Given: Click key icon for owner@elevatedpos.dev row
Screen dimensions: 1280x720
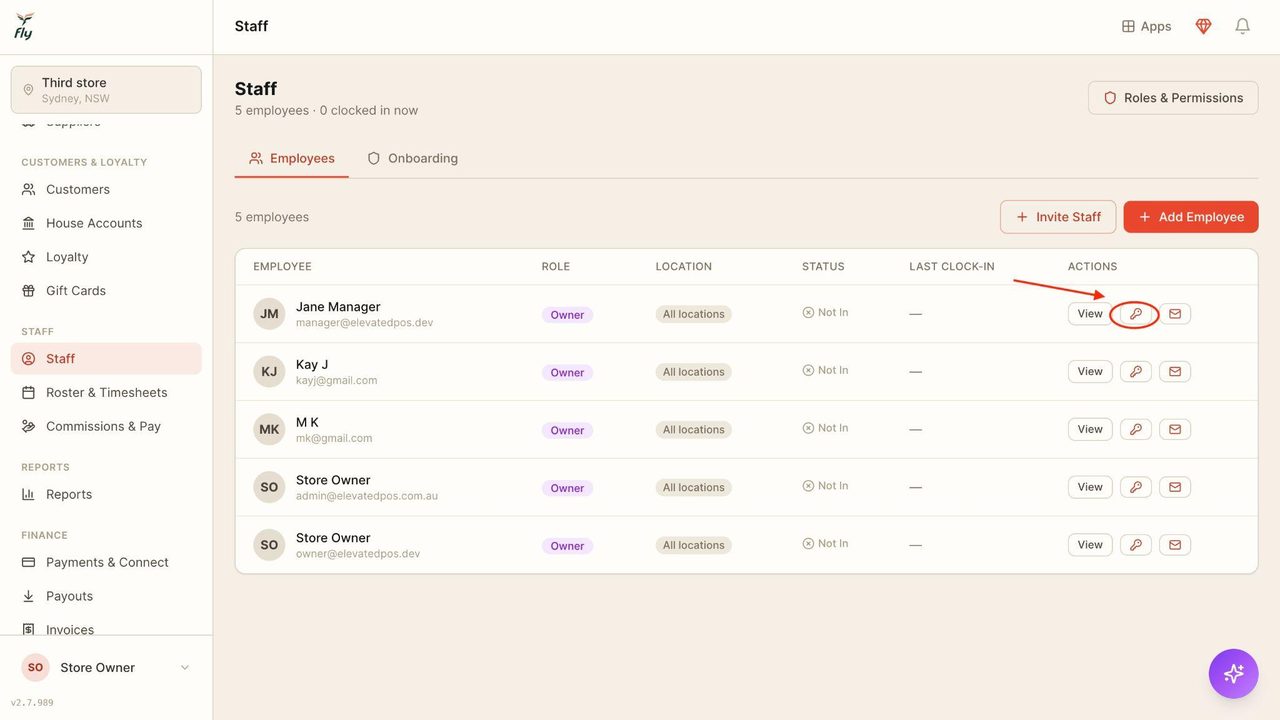Looking at the screenshot, I should 1135,546.
